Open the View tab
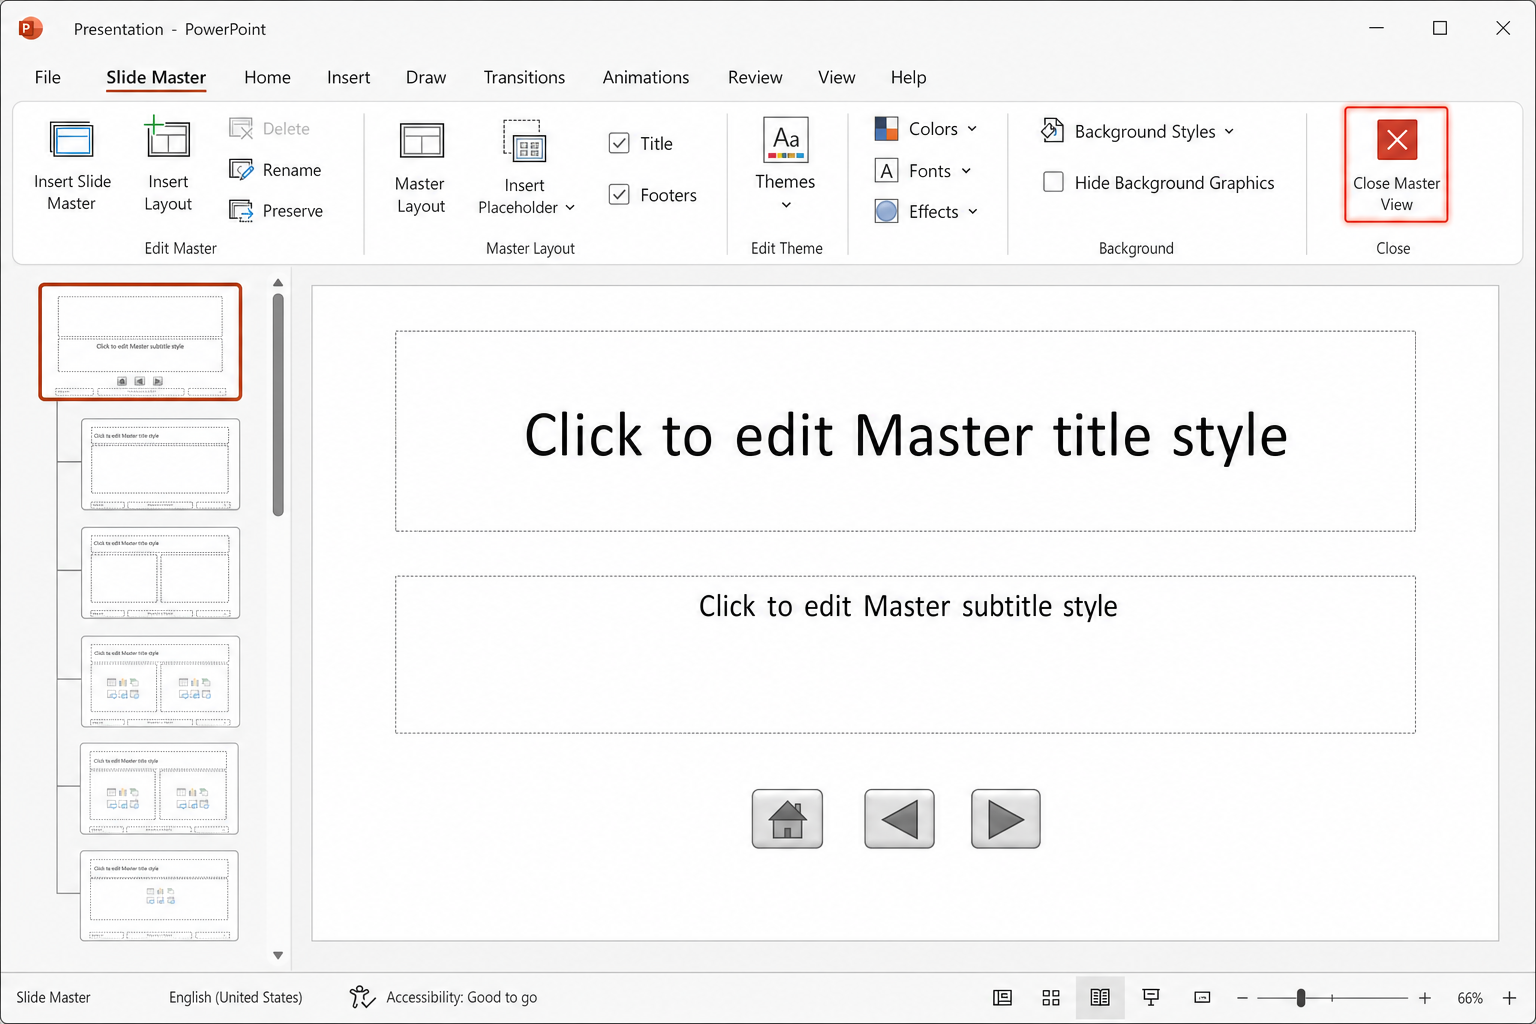This screenshot has height=1024, width=1536. pyautogui.click(x=837, y=77)
